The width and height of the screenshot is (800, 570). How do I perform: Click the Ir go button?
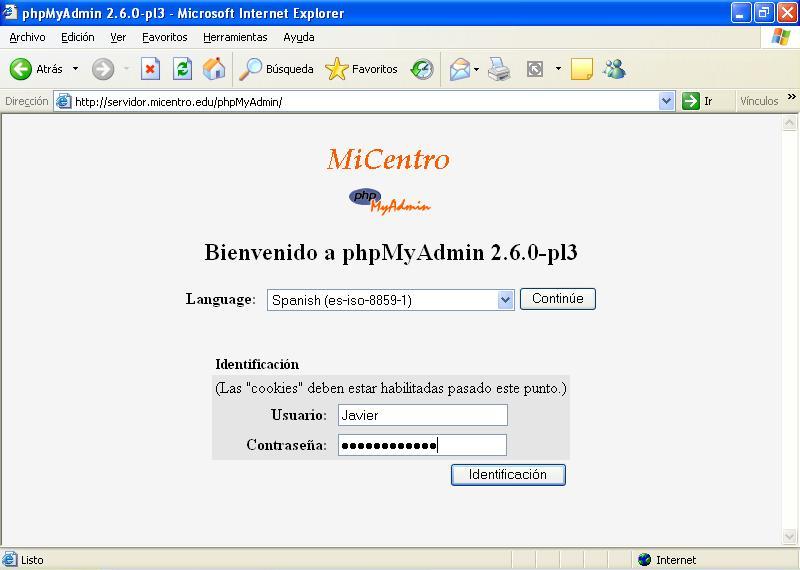[x=698, y=101]
